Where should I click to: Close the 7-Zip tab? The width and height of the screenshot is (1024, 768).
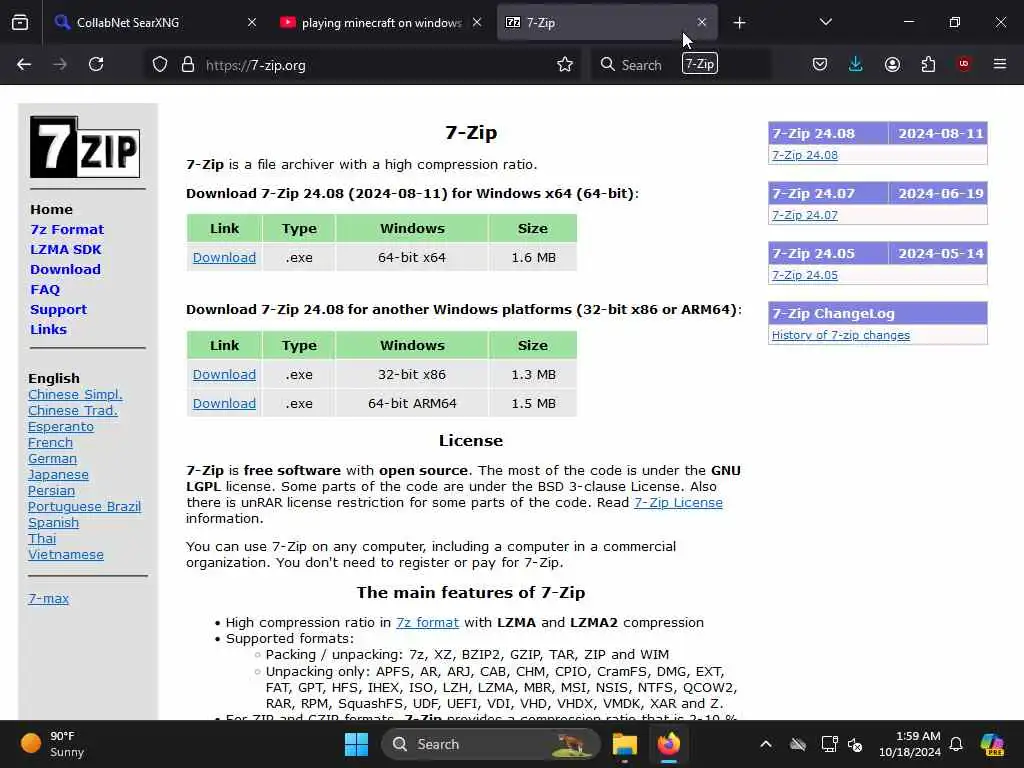(x=701, y=22)
